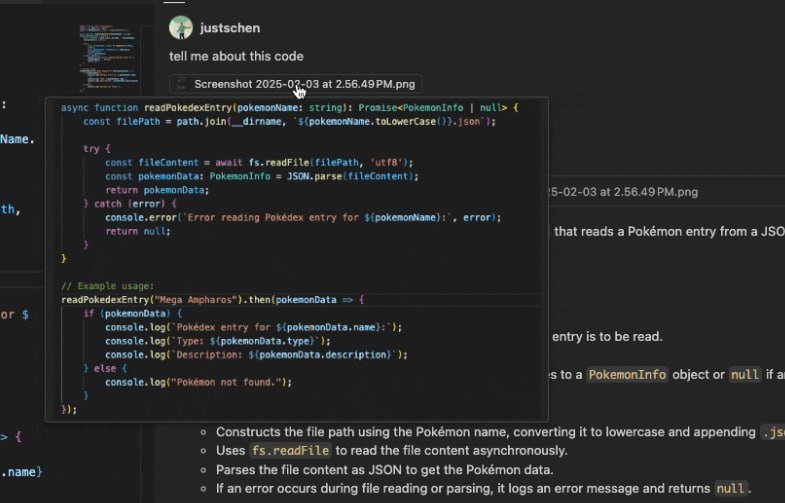
Task: Open the referenced '25-02-03 at 2.56.49 PM.png' file in the response
Action: pos(623,192)
